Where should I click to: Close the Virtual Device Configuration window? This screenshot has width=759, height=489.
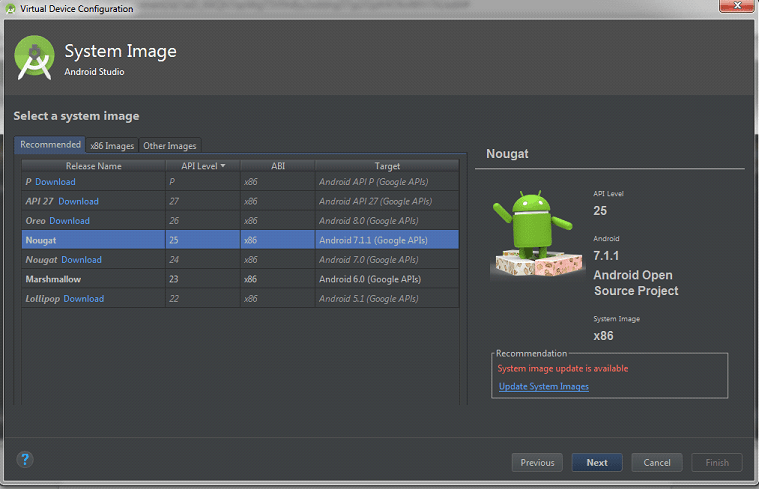point(736,6)
